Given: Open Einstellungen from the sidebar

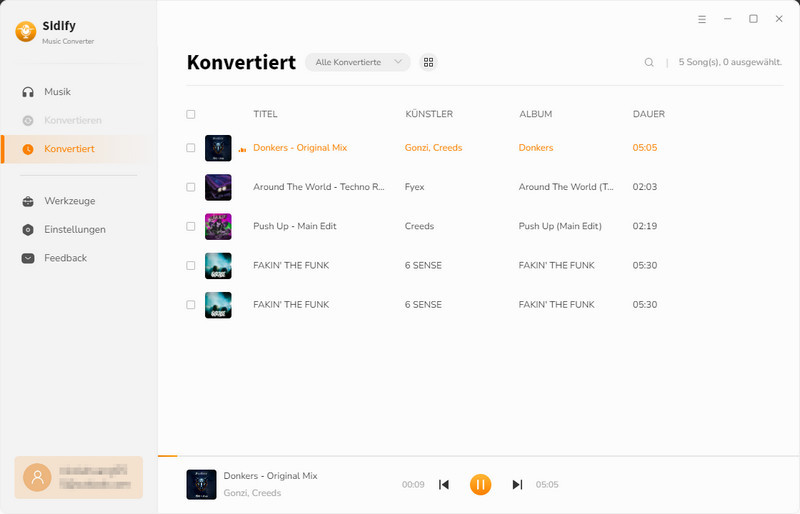Looking at the screenshot, I should click(79, 230).
